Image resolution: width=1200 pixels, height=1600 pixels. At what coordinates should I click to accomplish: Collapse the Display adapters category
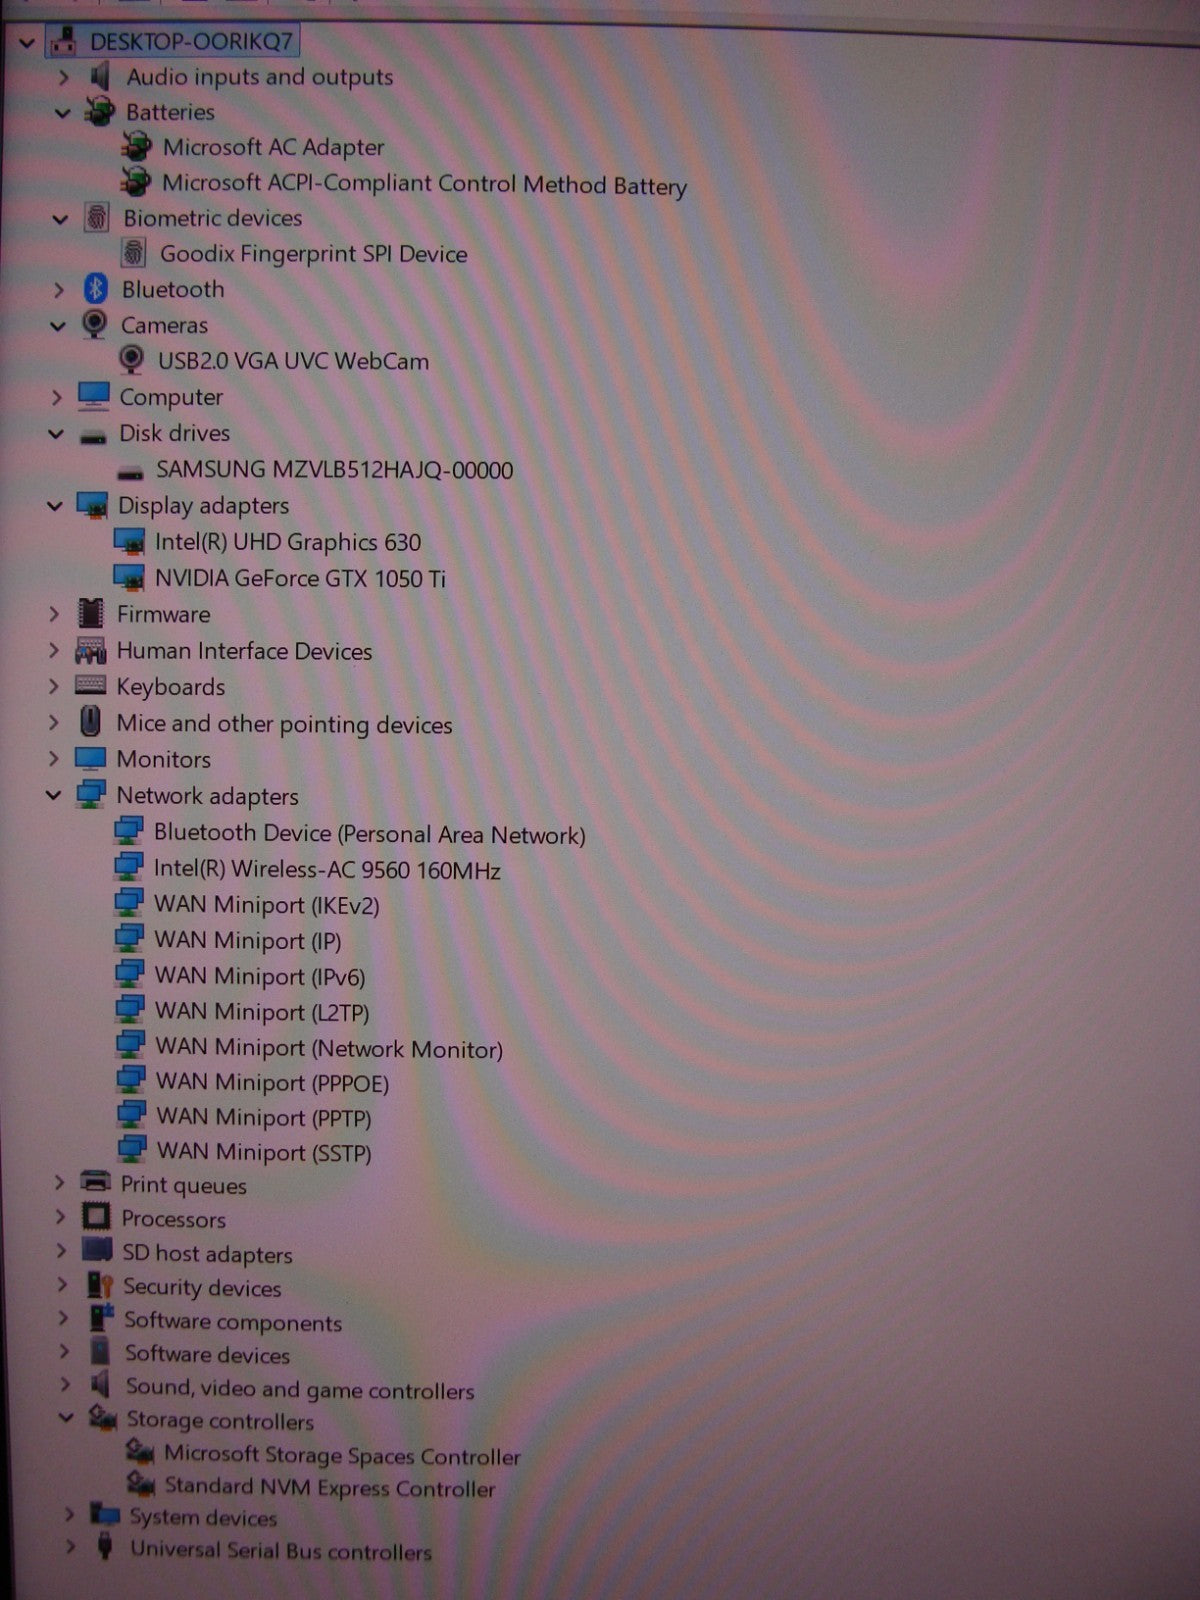pyautogui.click(x=55, y=506)
